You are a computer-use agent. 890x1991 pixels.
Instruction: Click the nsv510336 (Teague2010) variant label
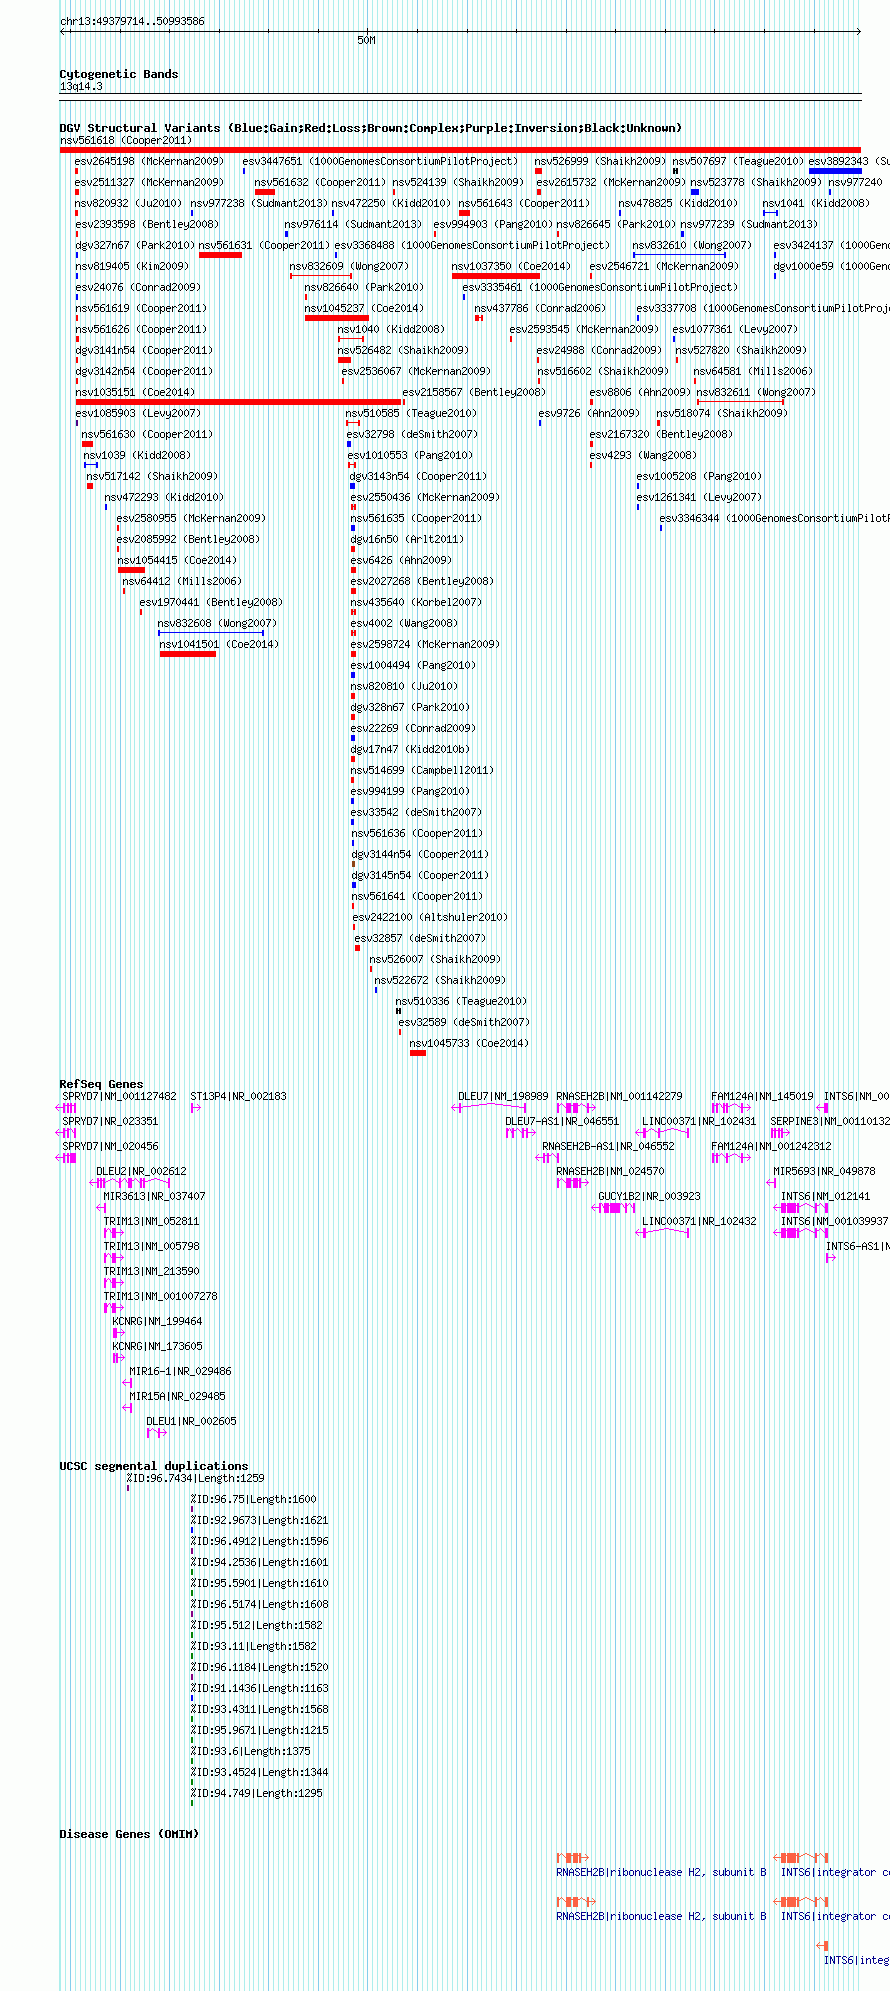[461, 1002]
